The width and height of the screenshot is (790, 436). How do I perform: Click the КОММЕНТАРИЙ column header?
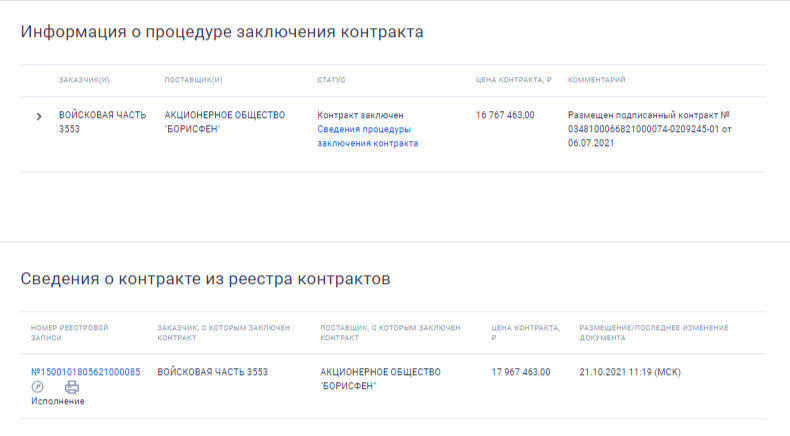click(x=596, y=80)
